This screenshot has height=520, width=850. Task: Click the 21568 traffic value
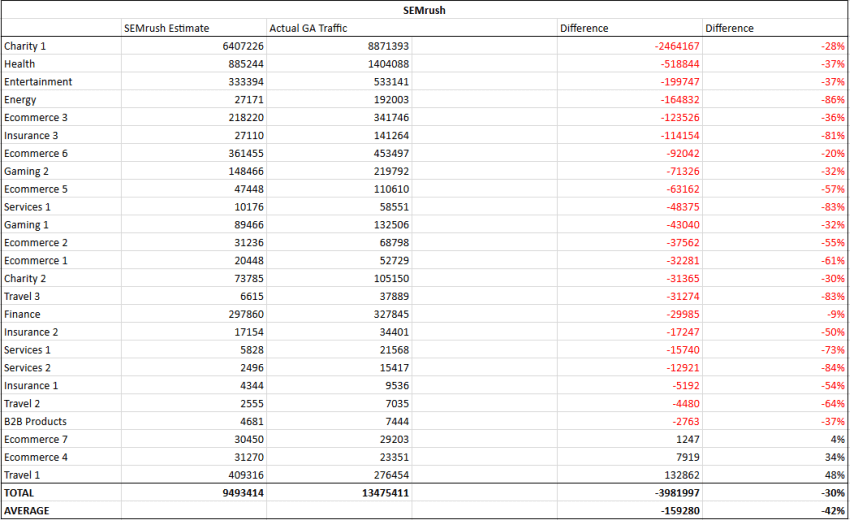pos(339,350)
